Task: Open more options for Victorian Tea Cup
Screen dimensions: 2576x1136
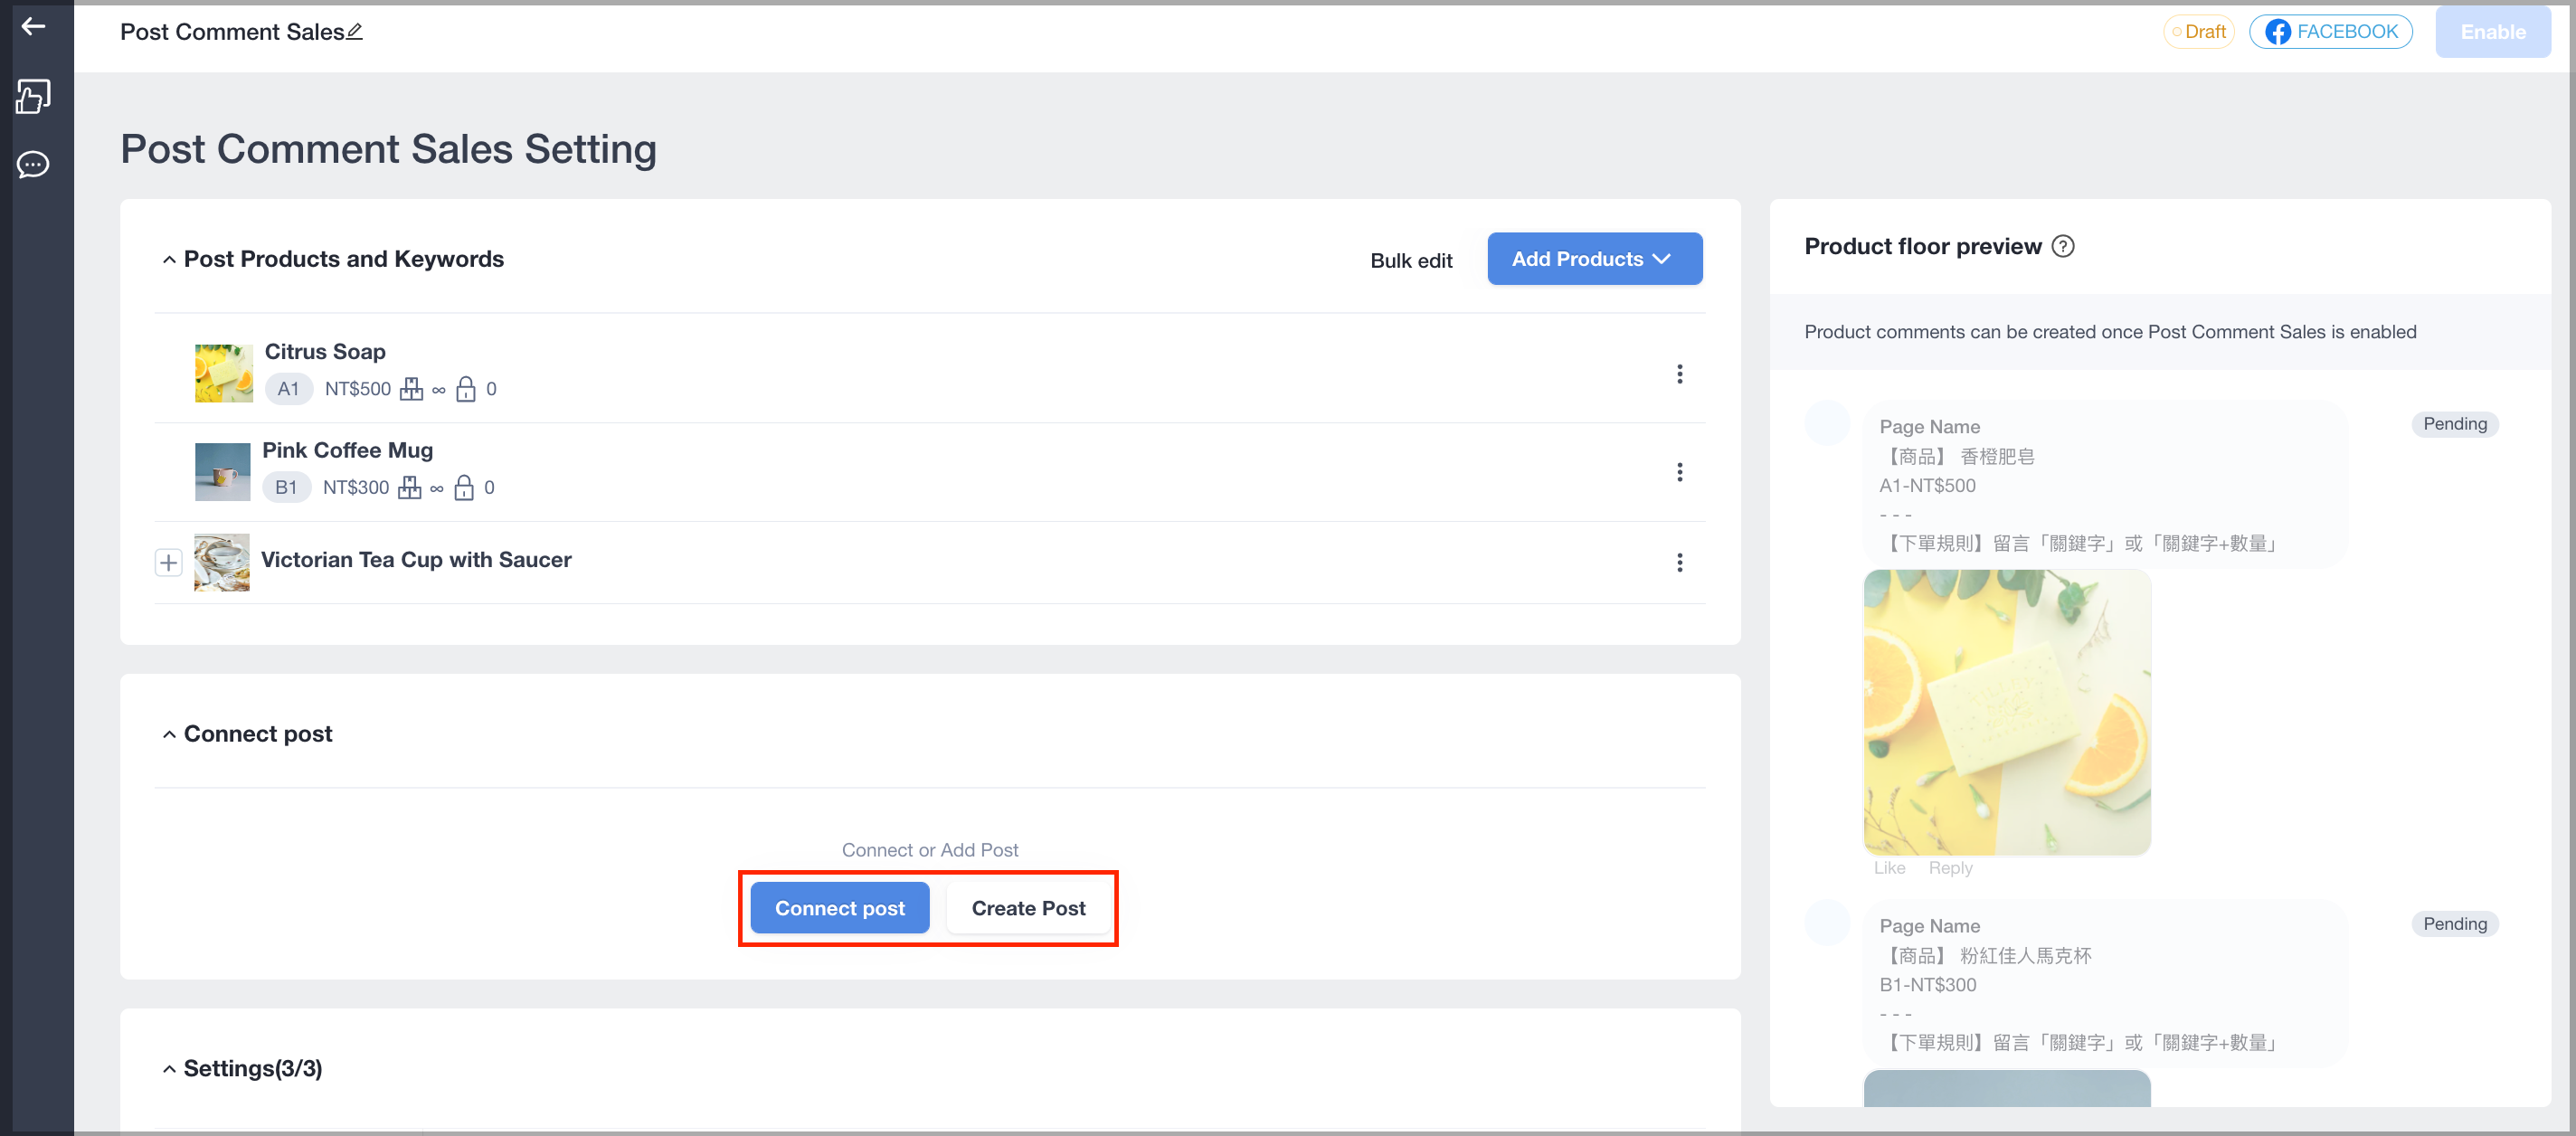Action: pos(1680,563)
